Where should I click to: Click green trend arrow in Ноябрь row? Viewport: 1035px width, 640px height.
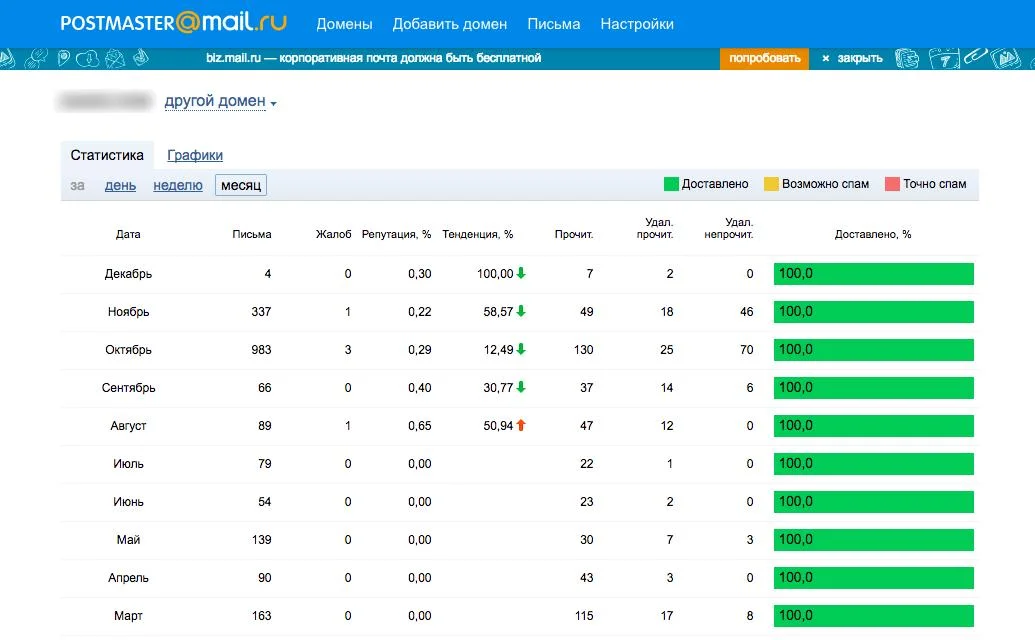click(521, 312)
